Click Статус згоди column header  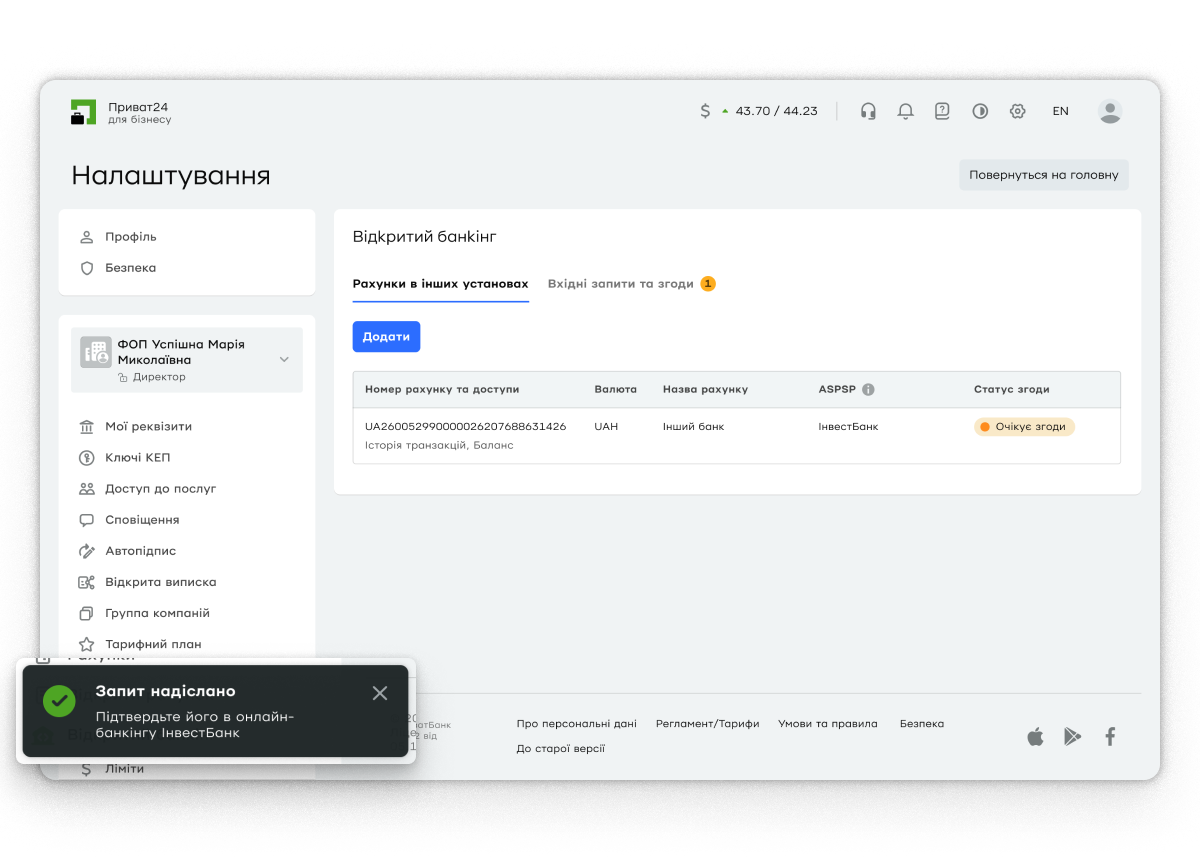(x=1012, y=389)
